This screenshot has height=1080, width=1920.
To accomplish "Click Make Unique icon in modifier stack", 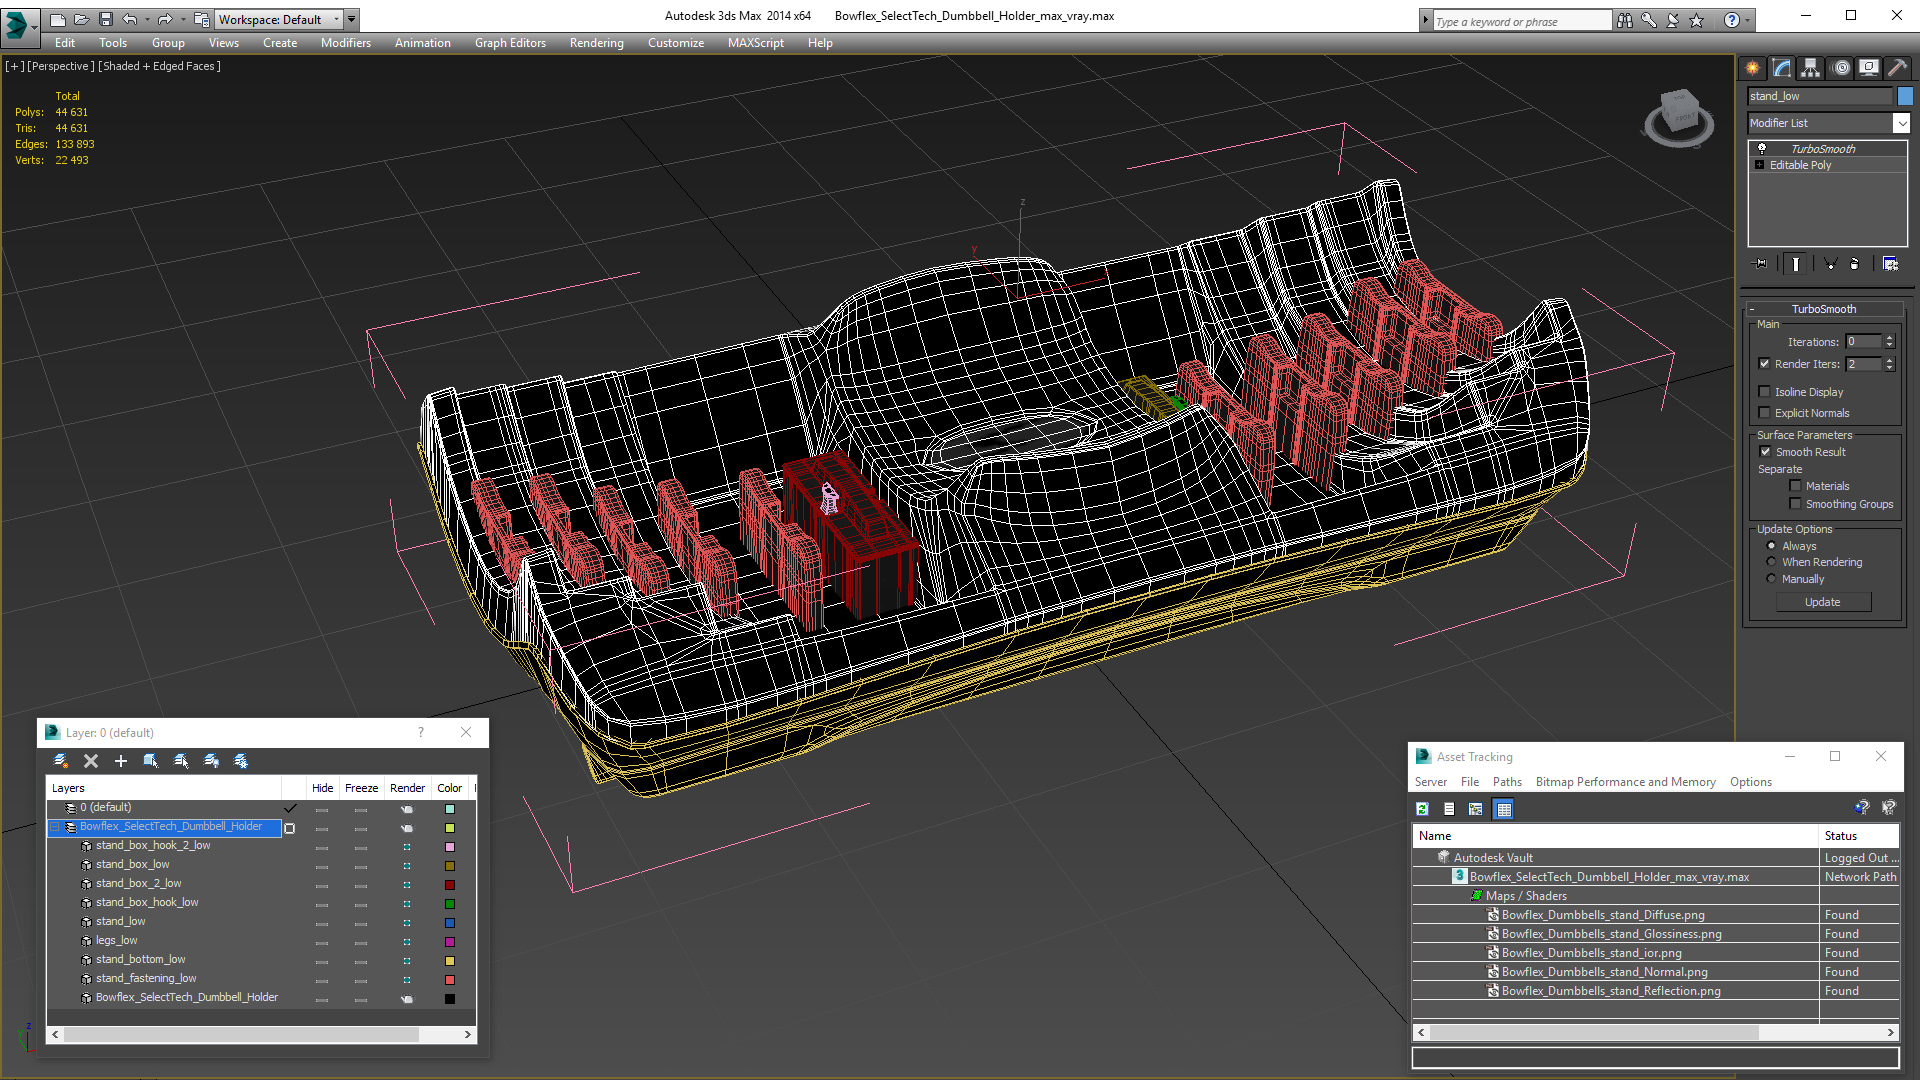I will tap(1830, 264).
